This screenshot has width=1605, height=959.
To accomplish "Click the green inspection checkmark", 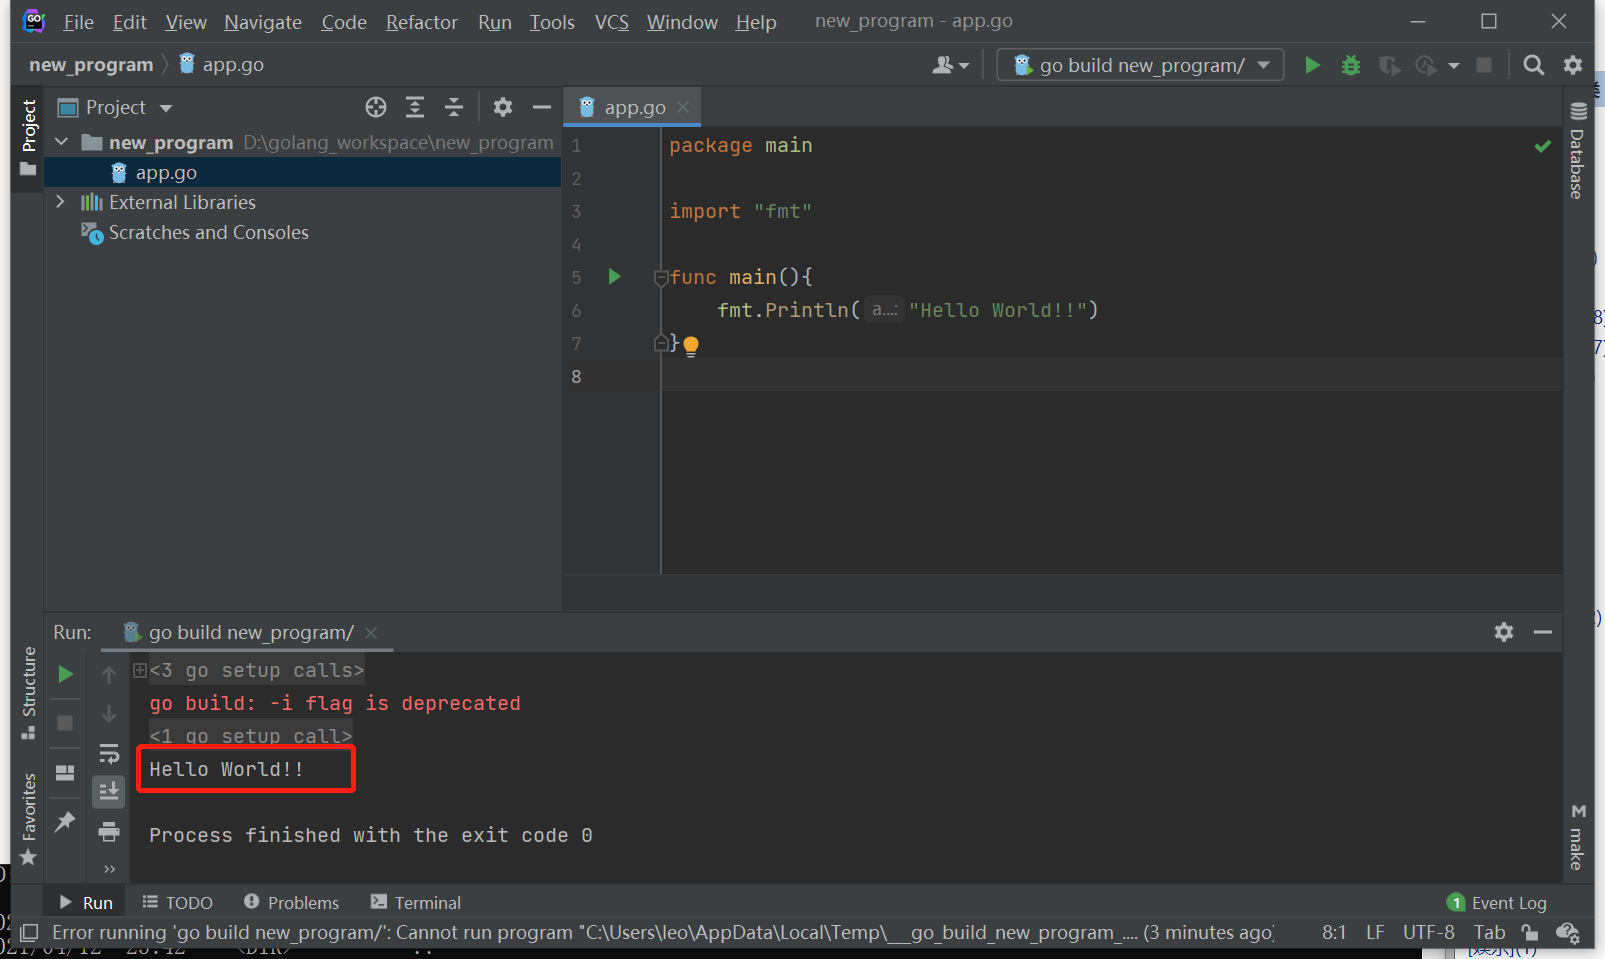I will pyautogui.click(x=1543, y=146).
